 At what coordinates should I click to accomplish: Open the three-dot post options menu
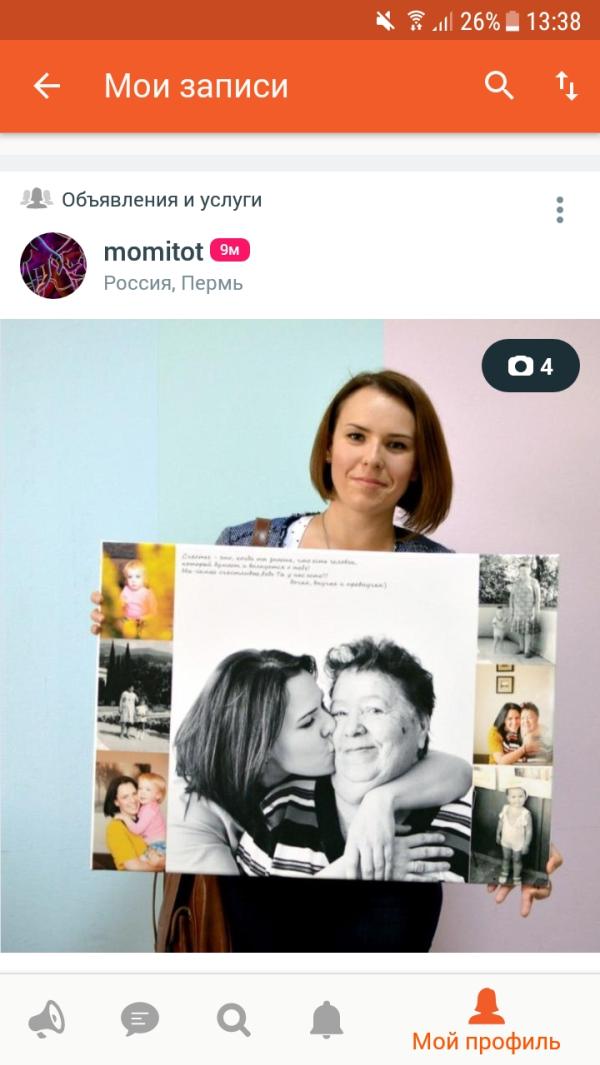click(x=560, y=210)
